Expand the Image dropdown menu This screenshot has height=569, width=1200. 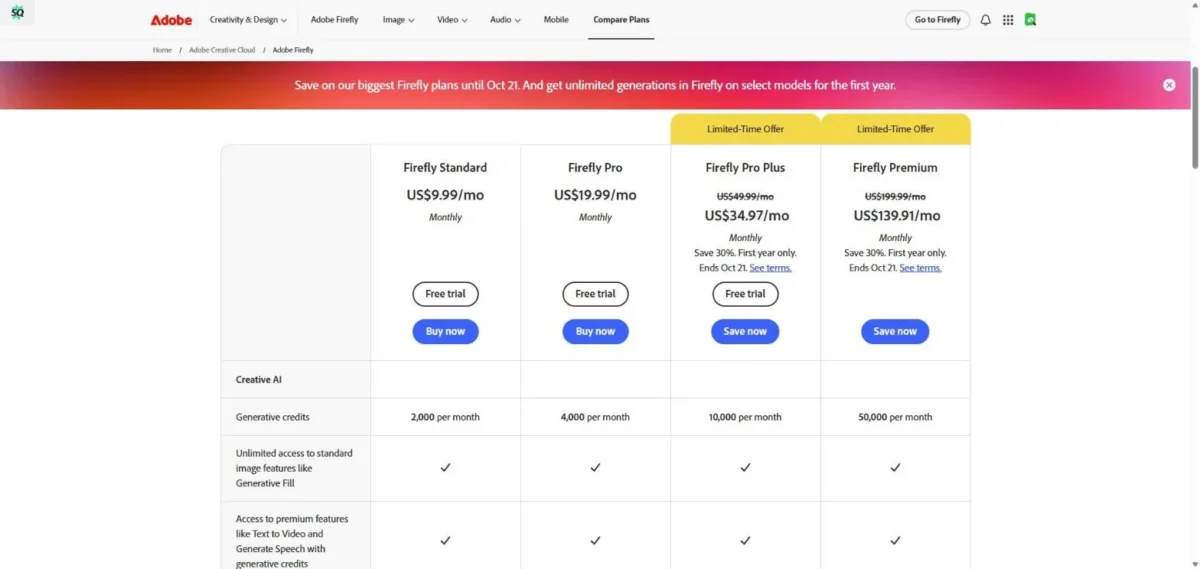coord(398,20)
